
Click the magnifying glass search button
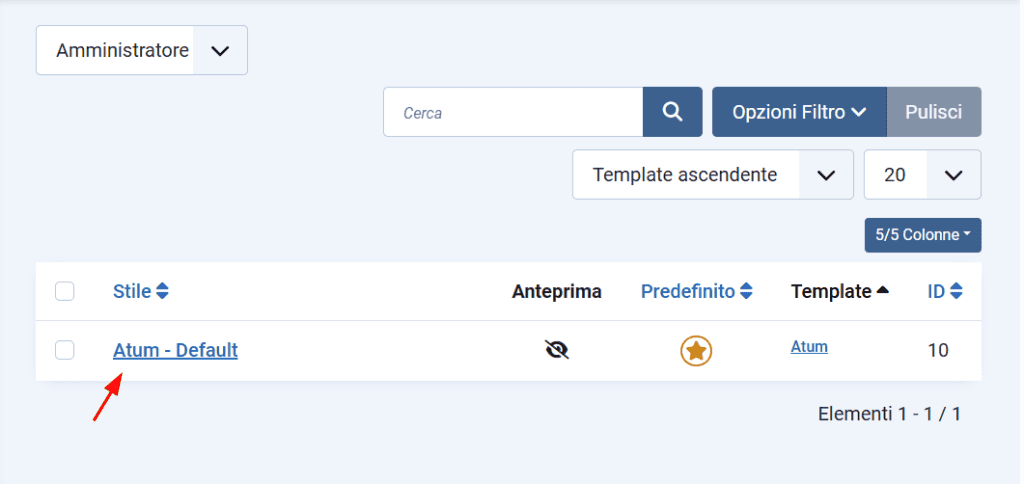(x=672, y=112)
